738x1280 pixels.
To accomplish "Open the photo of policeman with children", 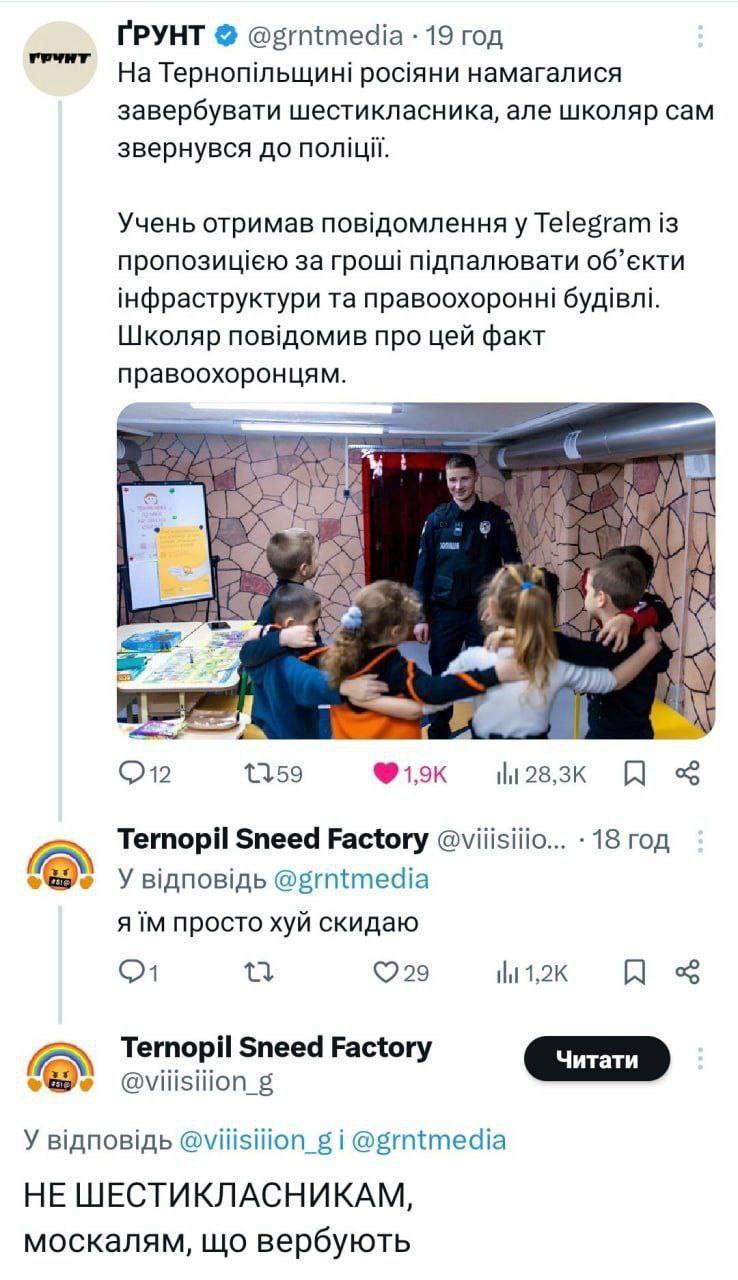I will pos(416,571).
